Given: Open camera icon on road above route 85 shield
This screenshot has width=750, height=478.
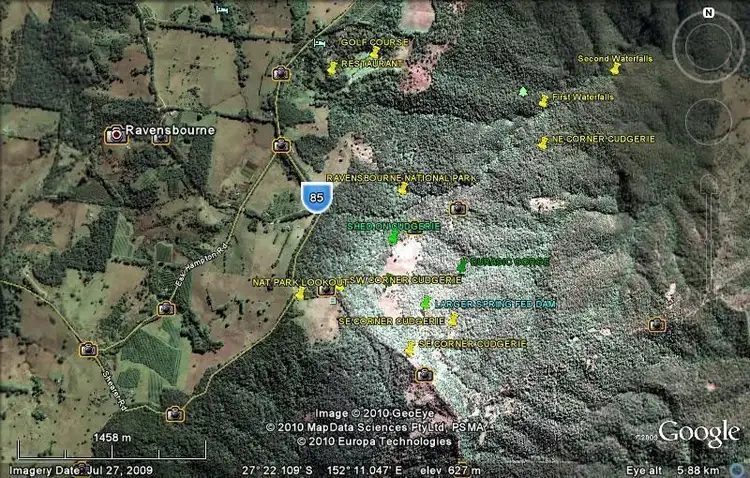Looking at the screenshot, I should click(281, 145).
